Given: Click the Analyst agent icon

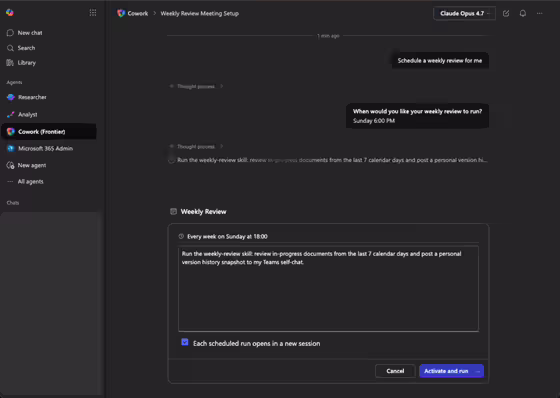Looking at the screenshot, I should point(11,114).
